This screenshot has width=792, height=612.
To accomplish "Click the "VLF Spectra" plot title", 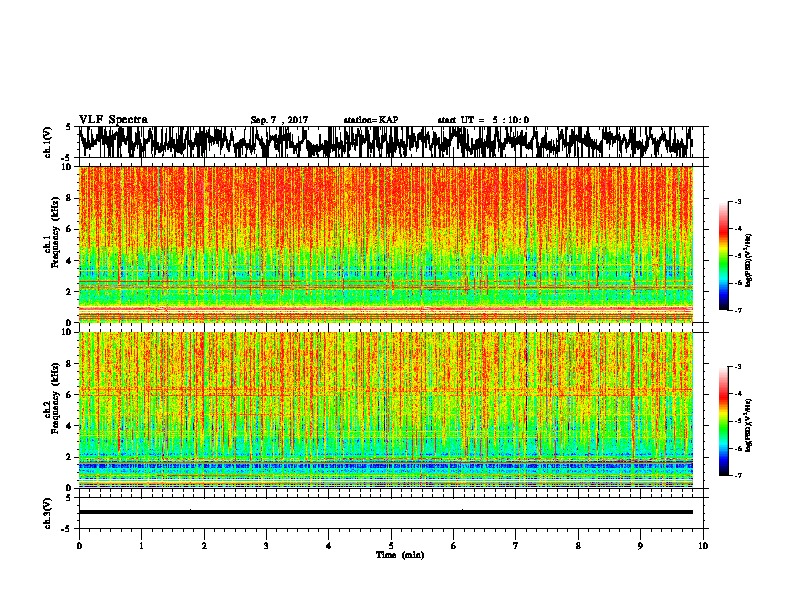I will coord(113,120).
